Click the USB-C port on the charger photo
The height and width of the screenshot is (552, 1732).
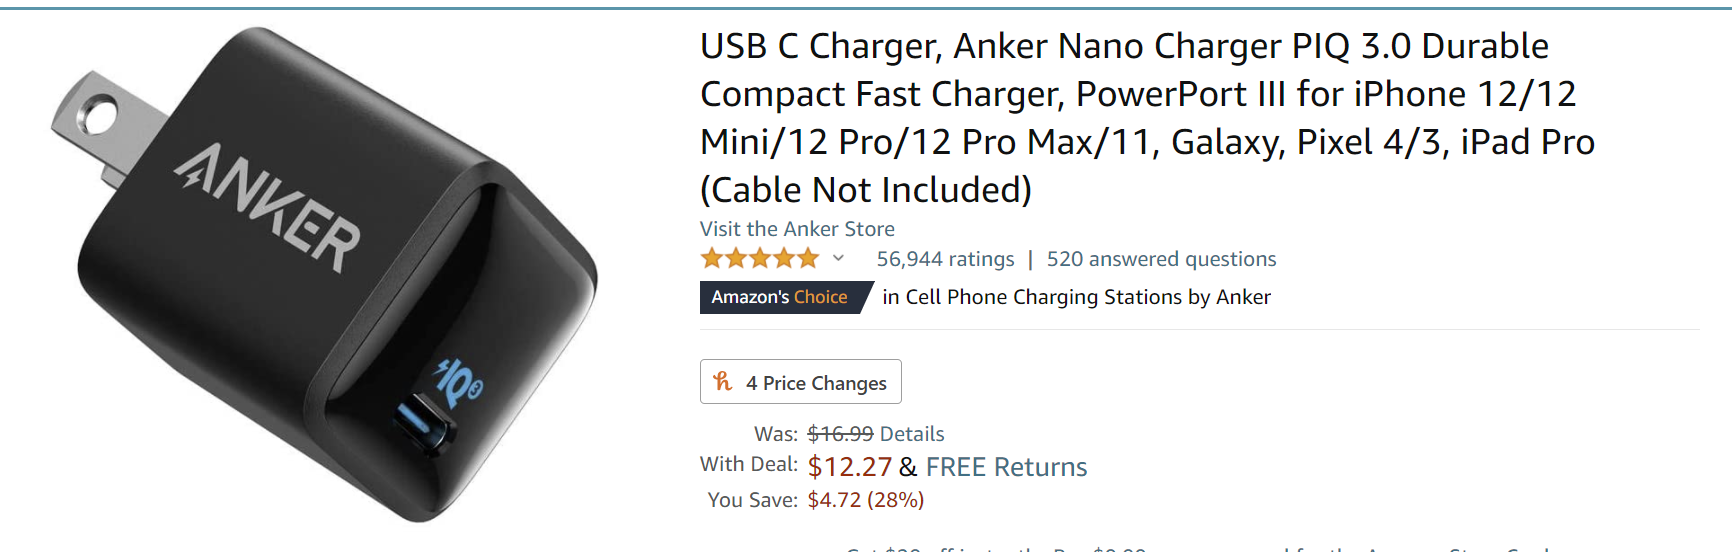tap(425, 424)
